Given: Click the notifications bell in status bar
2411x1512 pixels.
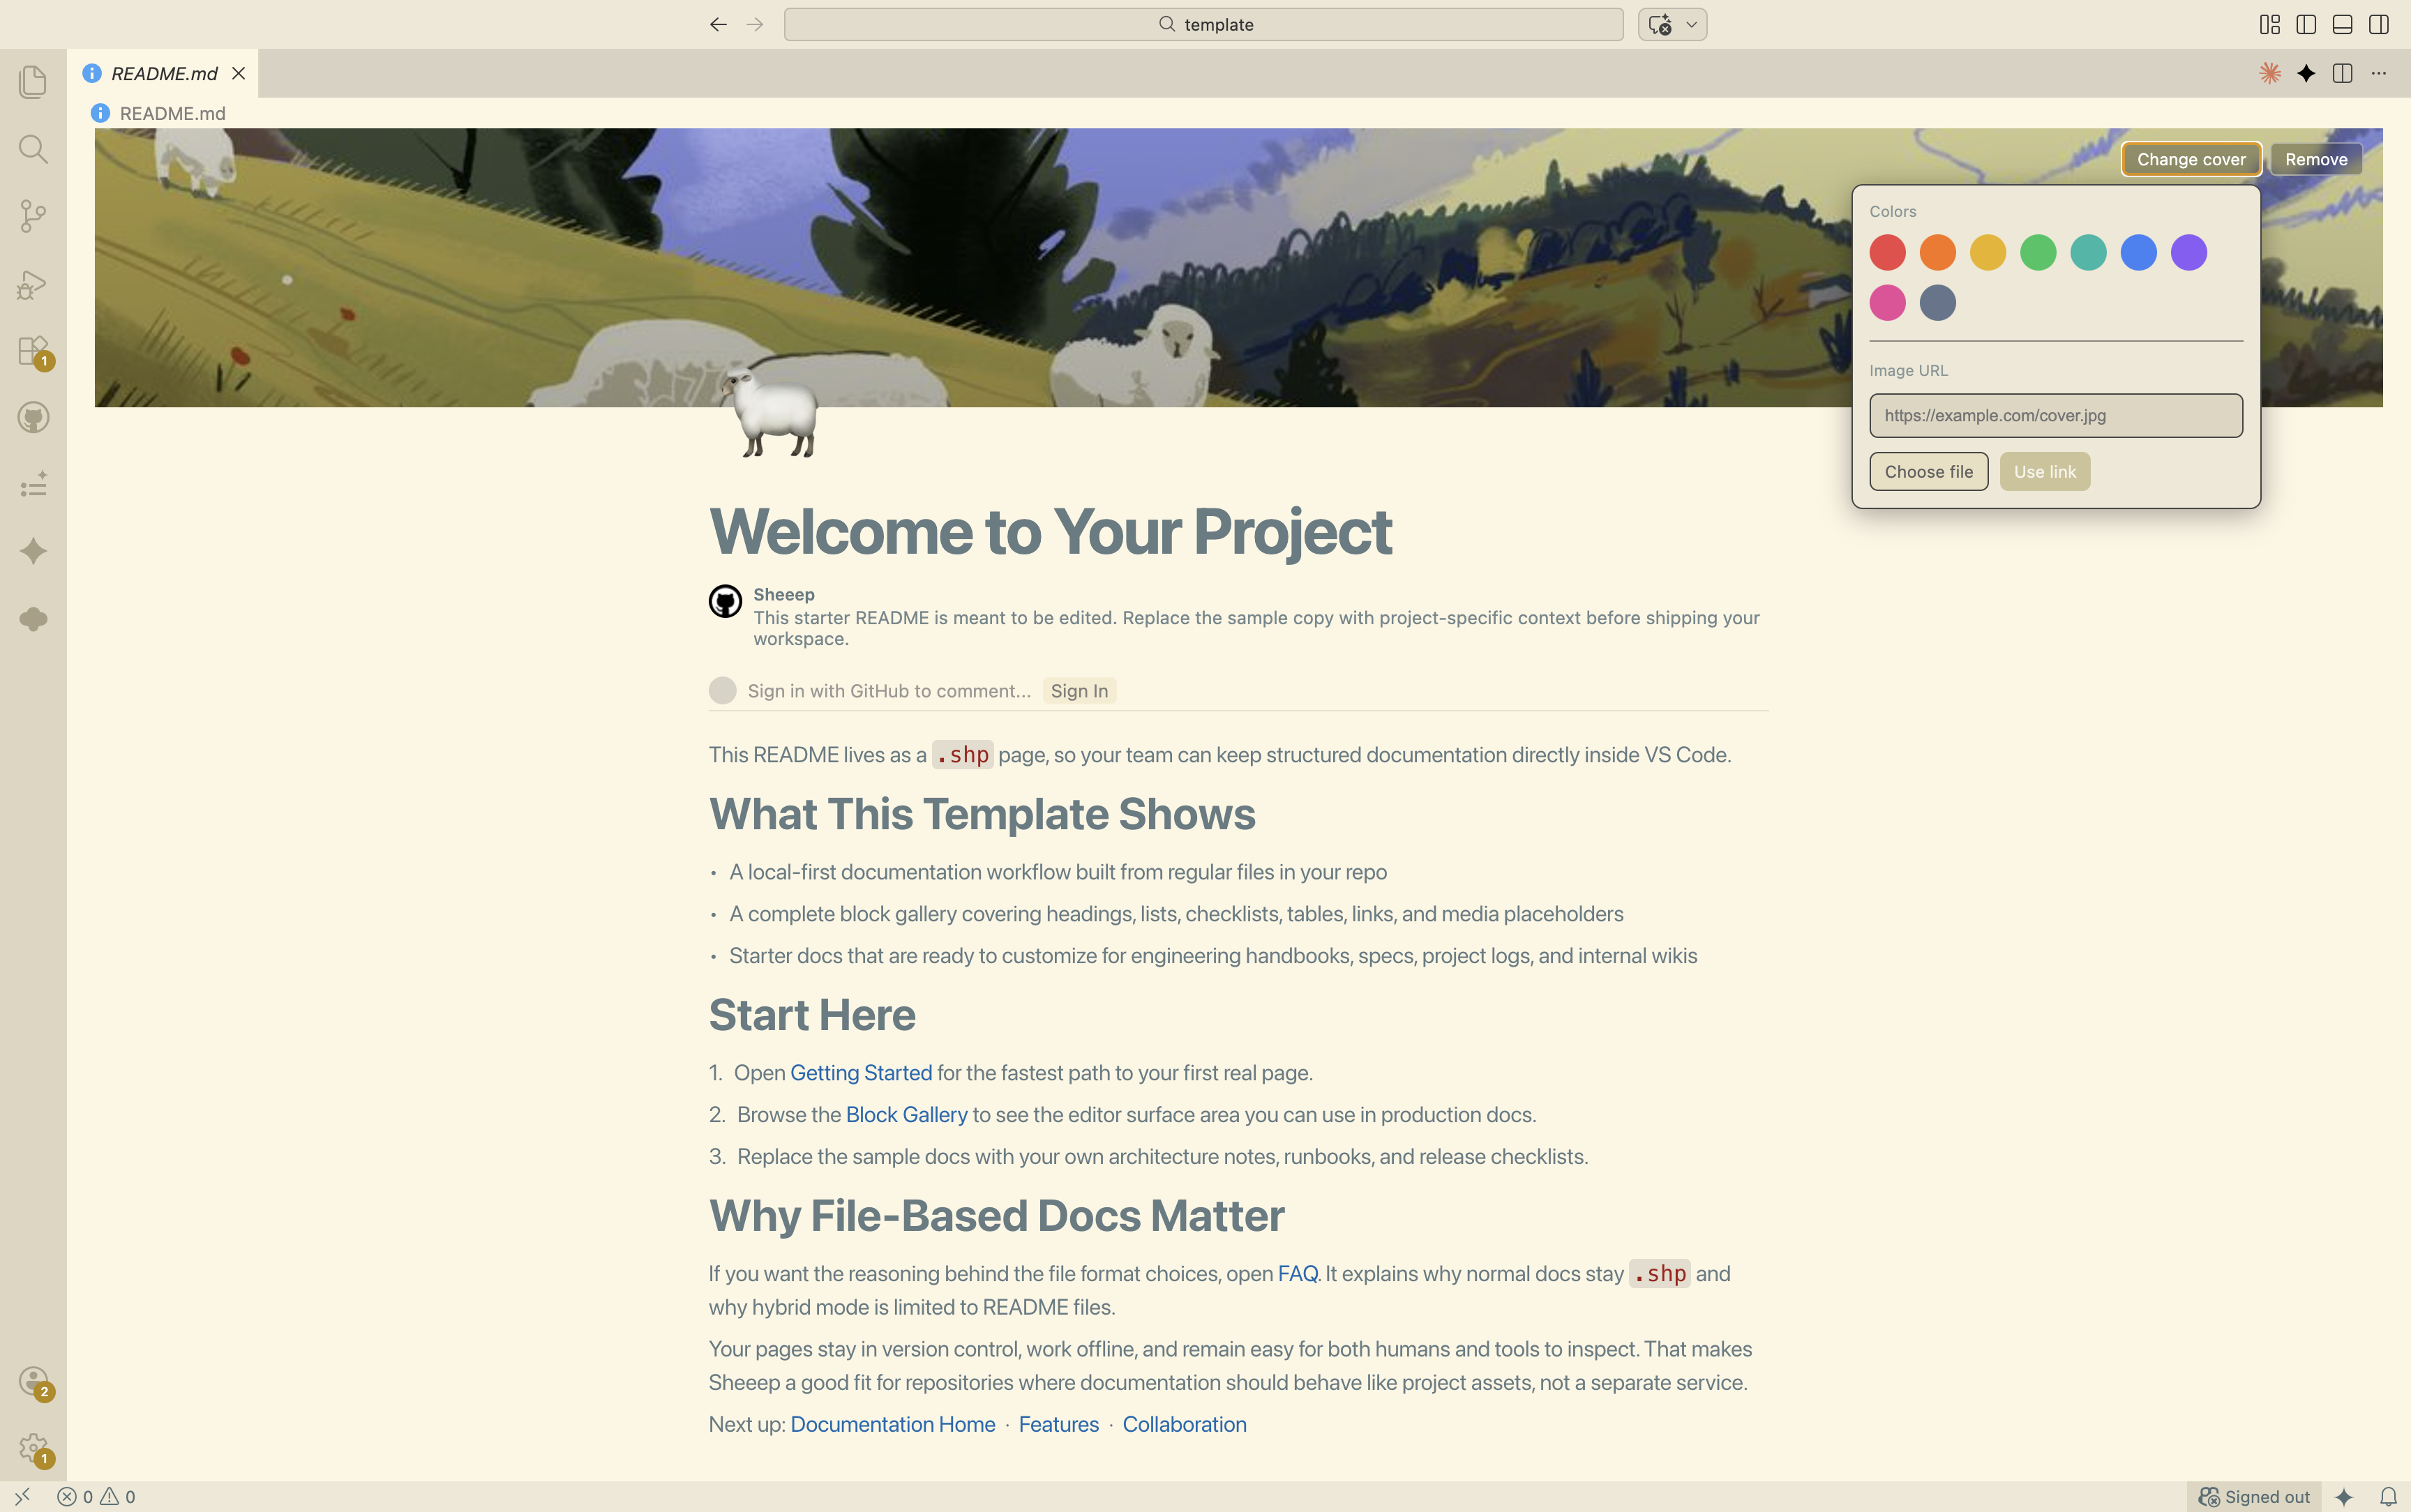Looking at the screenshot, I should (x=2388, y=1497).
